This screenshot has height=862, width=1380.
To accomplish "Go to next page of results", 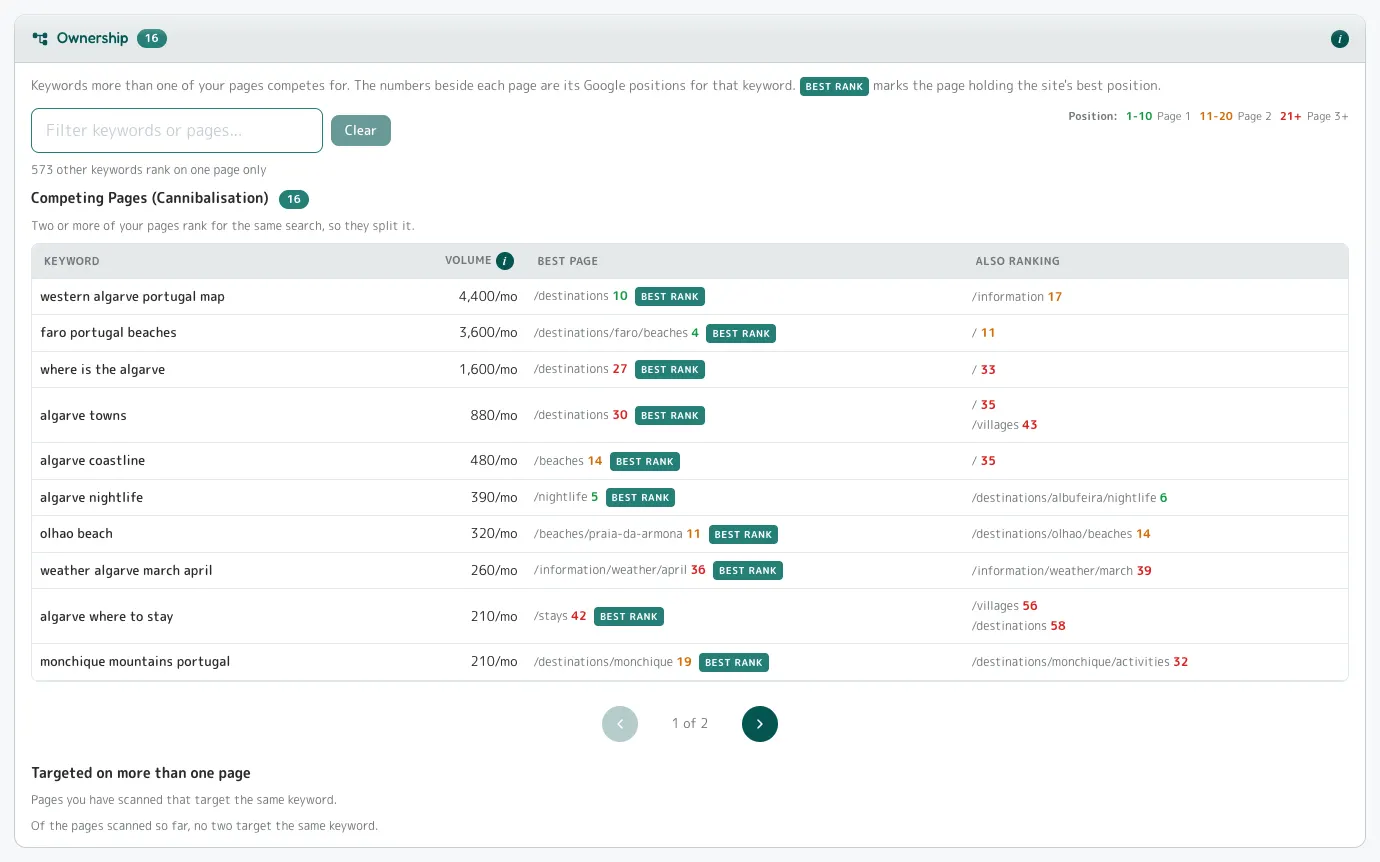I will click(x=760, y=724).
